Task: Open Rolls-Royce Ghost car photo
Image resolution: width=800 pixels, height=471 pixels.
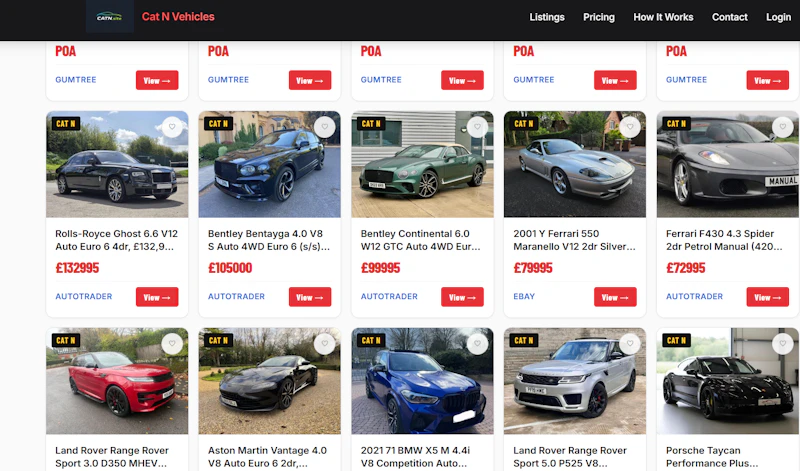Action: [117, 164]
